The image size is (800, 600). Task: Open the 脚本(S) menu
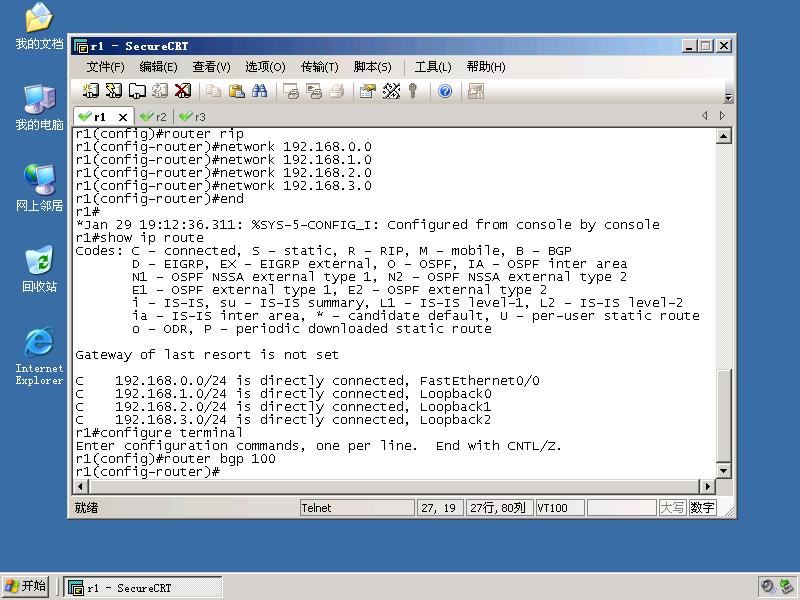tap(372, 67)
